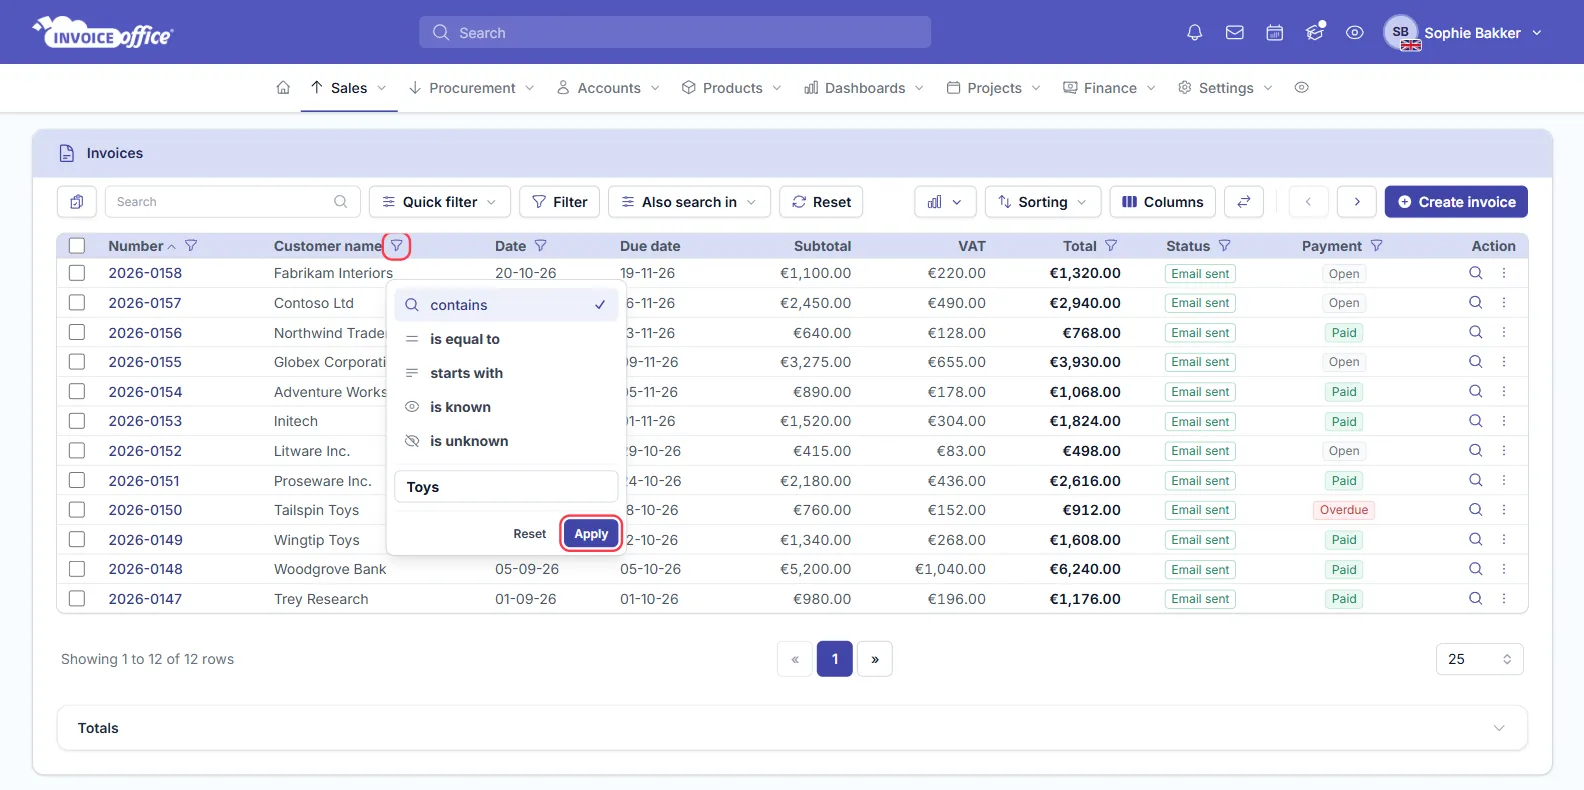Click the filter value field containing Toys
The height and width of the screenshot is (790, 1584).
pyautogui.click(x=507, y=487)
